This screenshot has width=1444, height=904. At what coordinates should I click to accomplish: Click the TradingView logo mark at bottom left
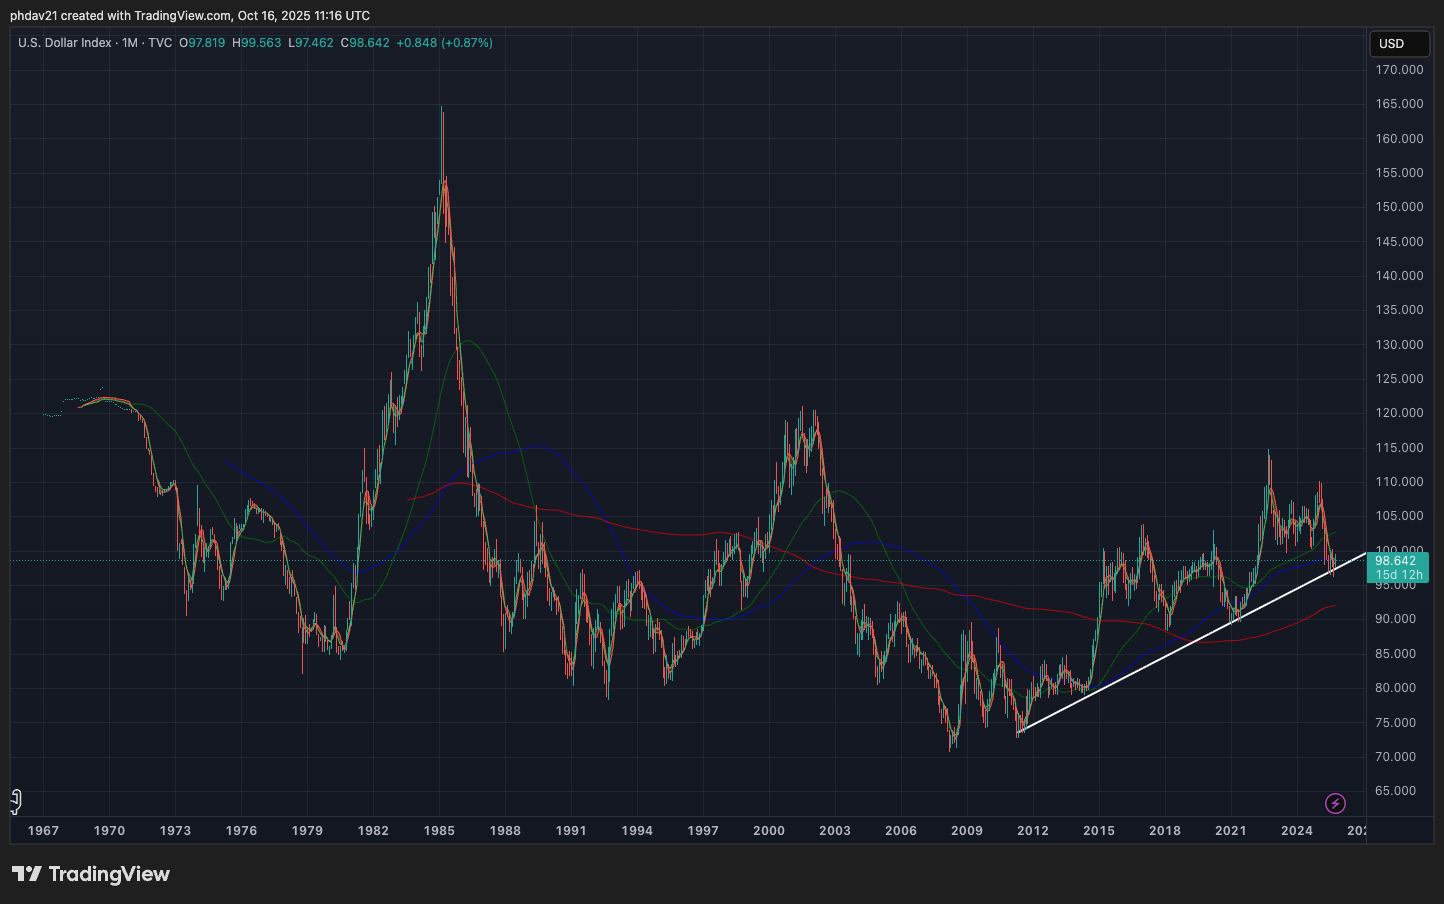point(26,874)
